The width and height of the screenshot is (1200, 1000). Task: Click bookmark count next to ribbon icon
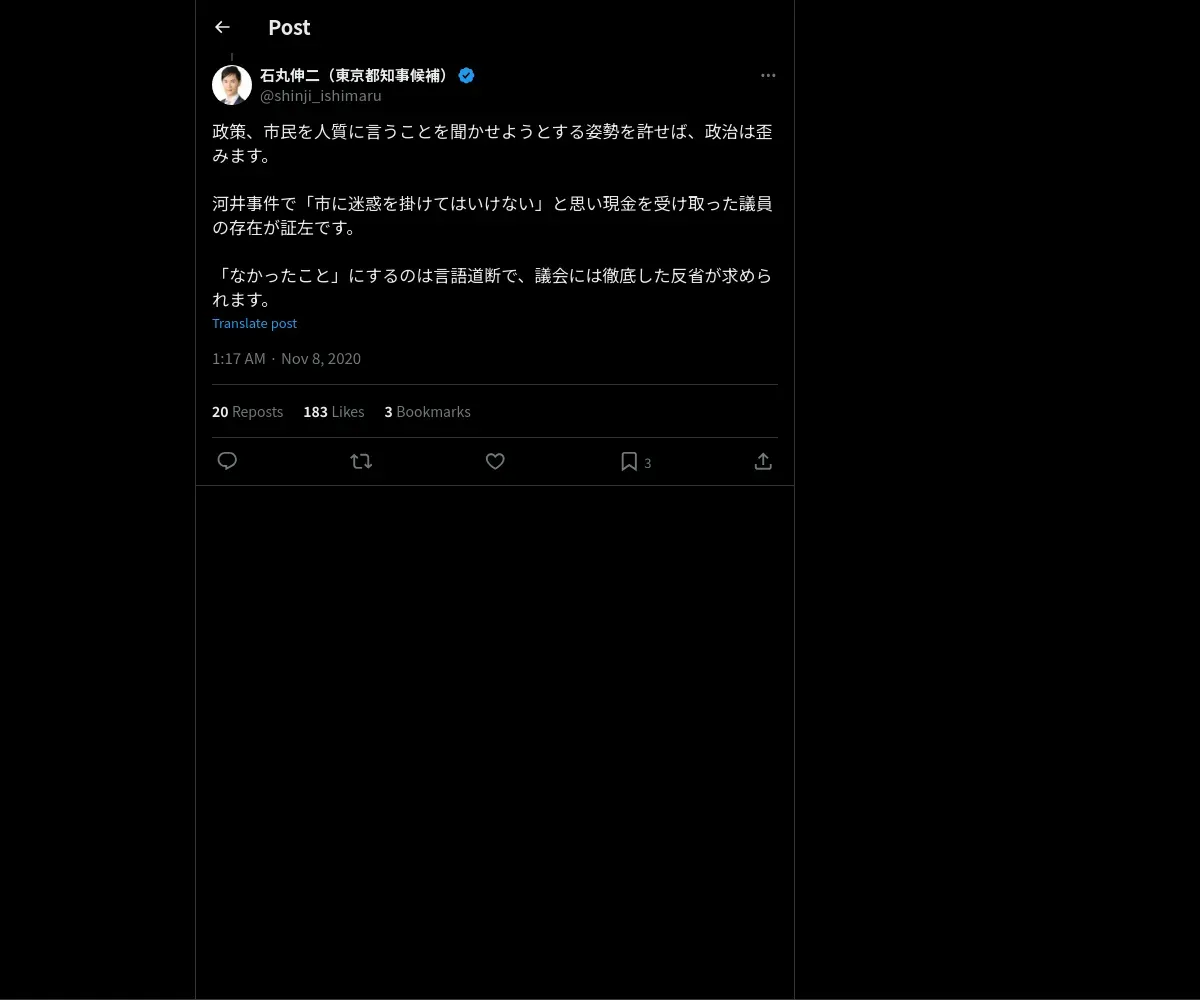pos(647,463)
